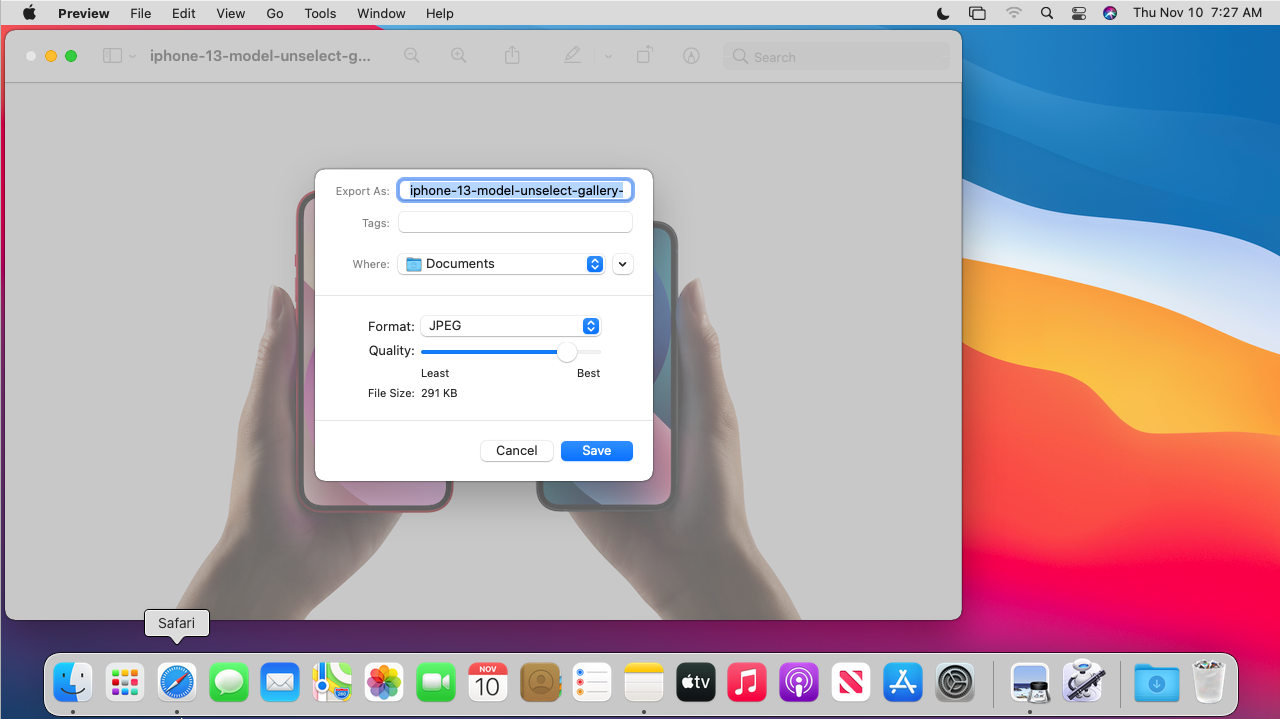This screenshot has width=1280, height=719.
Task: Click the Search field in Preview toolbar
Action: point(836,56)
